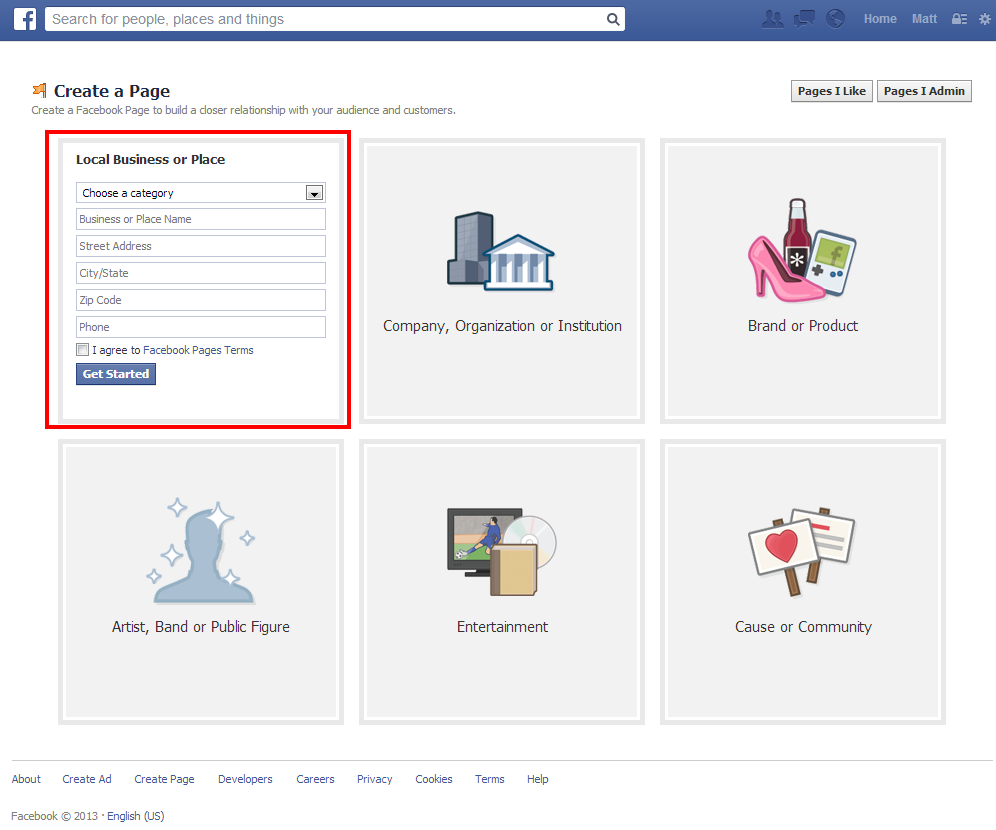Click the Business or Place Name field
Image resolution: width=996 pixels, height=830 pixels.
click(201, 219)
